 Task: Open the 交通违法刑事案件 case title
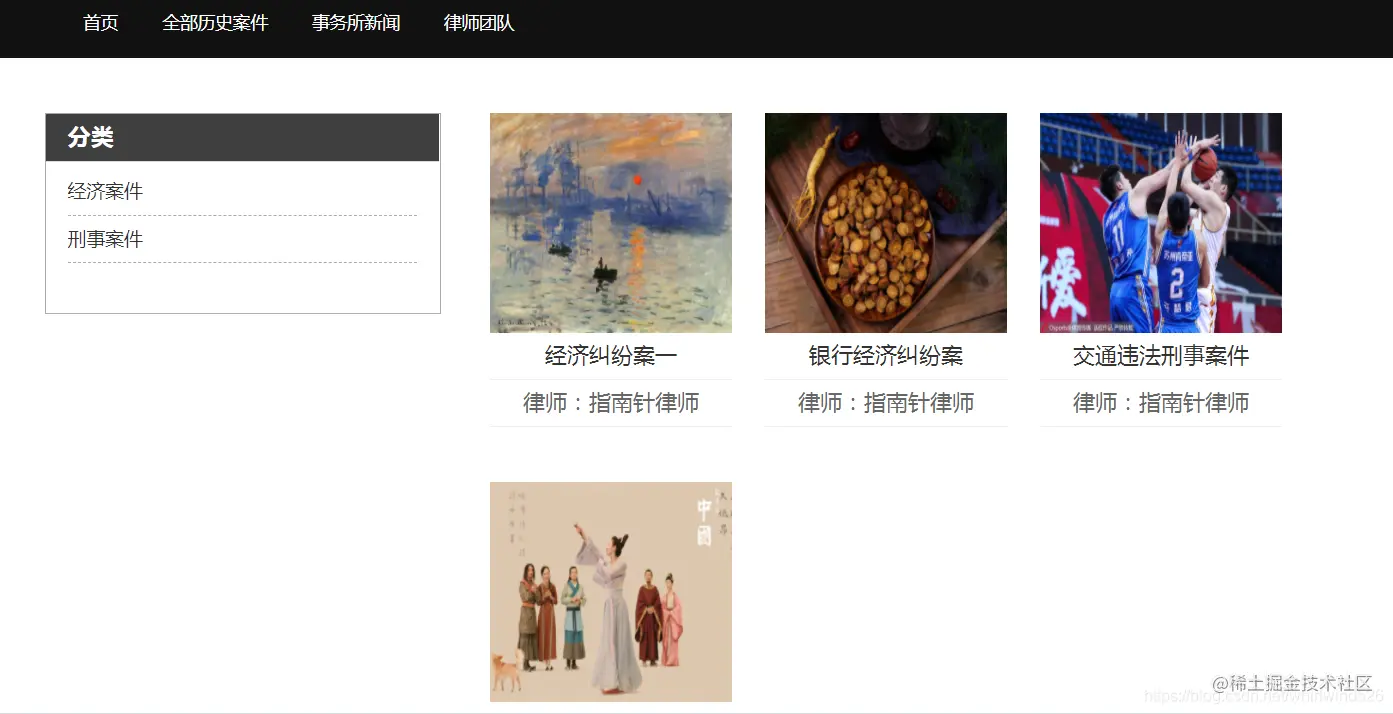[1161, 356]
